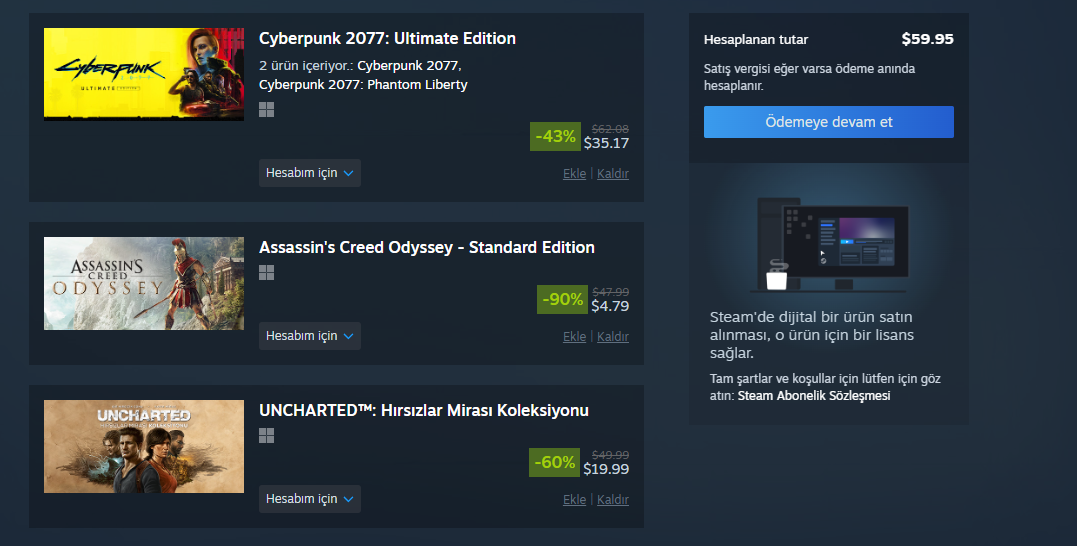Screen dimensions: 1077x546
Task: Click Windows icon under Cyberpunk 2077 title
Action: tap(266, 110)
